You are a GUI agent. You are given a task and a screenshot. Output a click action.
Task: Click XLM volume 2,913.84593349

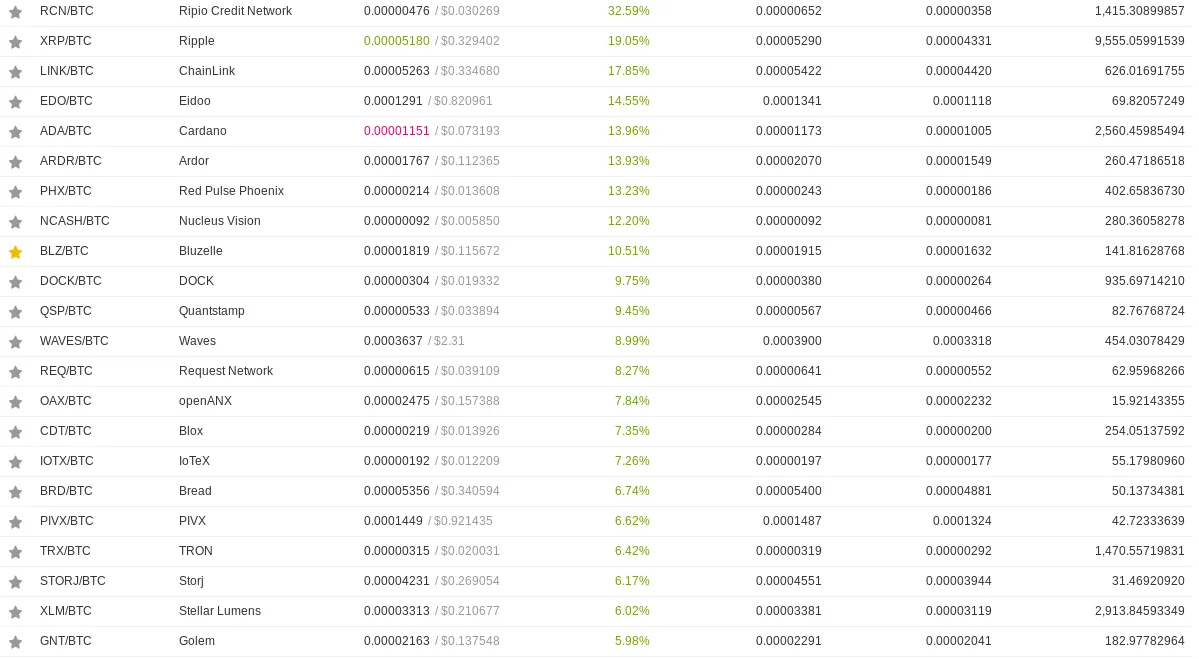[x=1139, y=611]
